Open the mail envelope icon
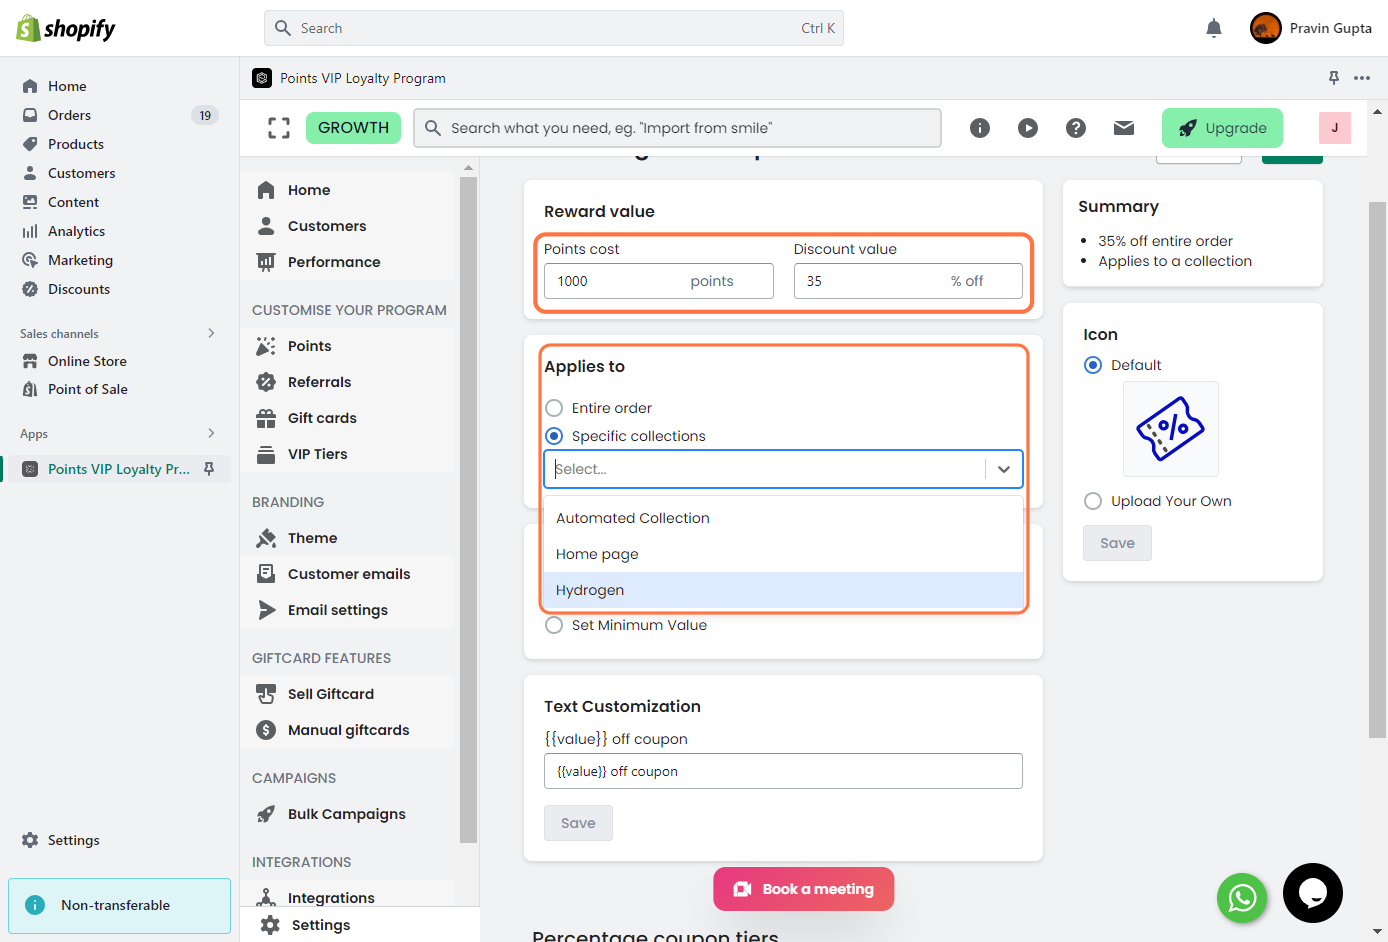 1124,128
